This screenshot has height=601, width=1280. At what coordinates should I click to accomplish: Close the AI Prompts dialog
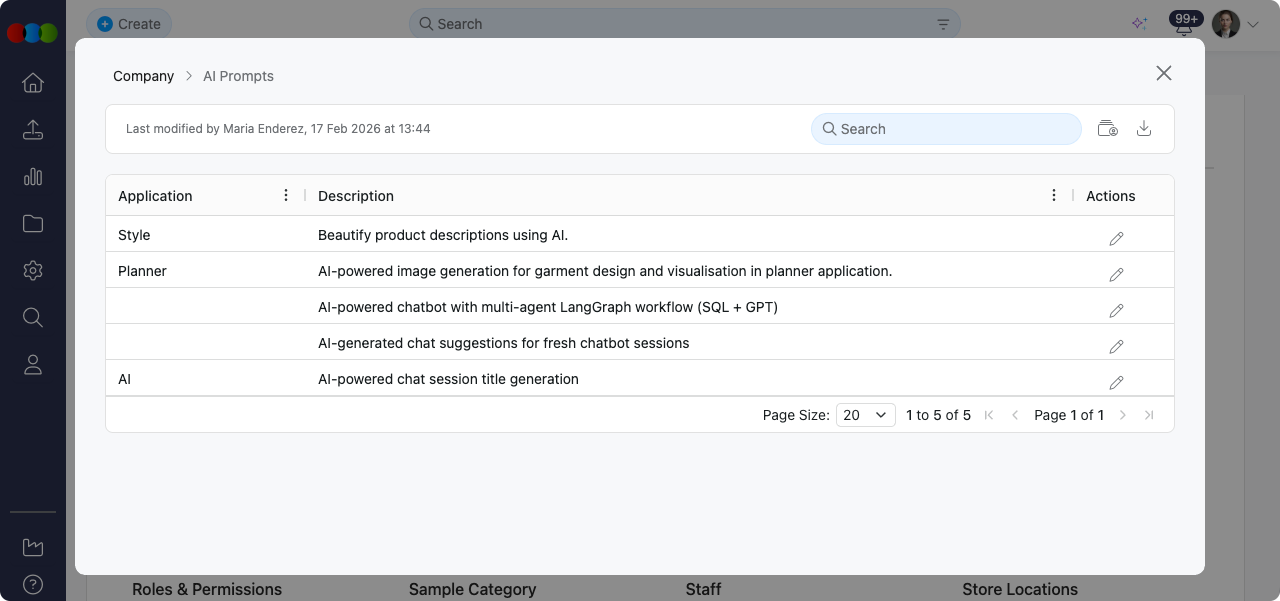(1163, 73)
